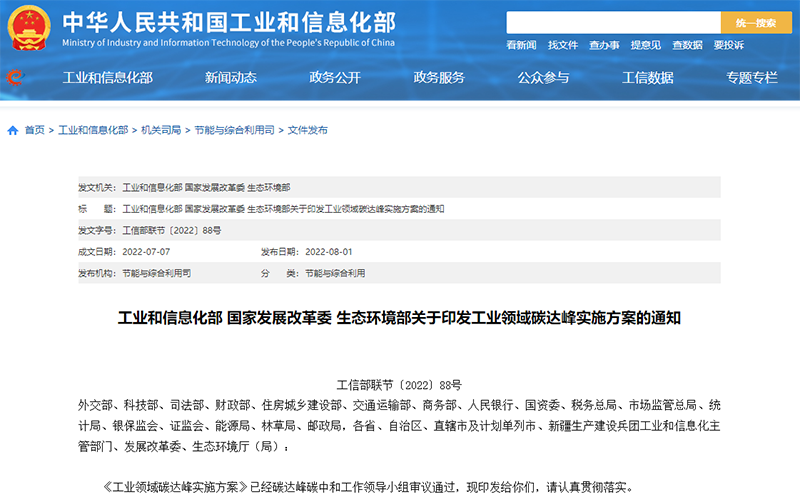Select the 发布日期 value 2022-08-01

pyautogui.click(x=329, y=252)
